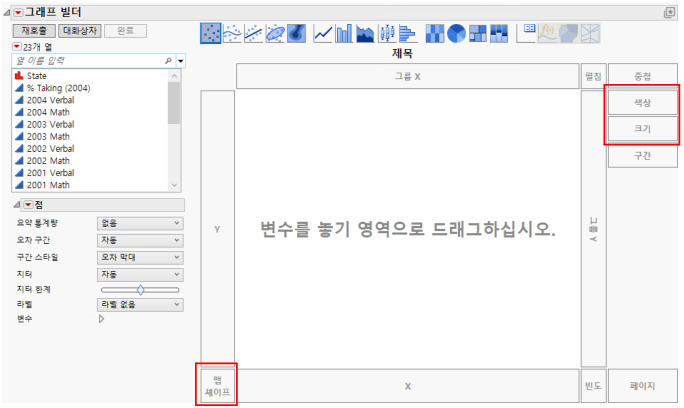Image resolution: width=684 pixels, height=408 pixels.
Task: Open the 그래프 빌더 red triangle menu
Action: click(18, 13)
